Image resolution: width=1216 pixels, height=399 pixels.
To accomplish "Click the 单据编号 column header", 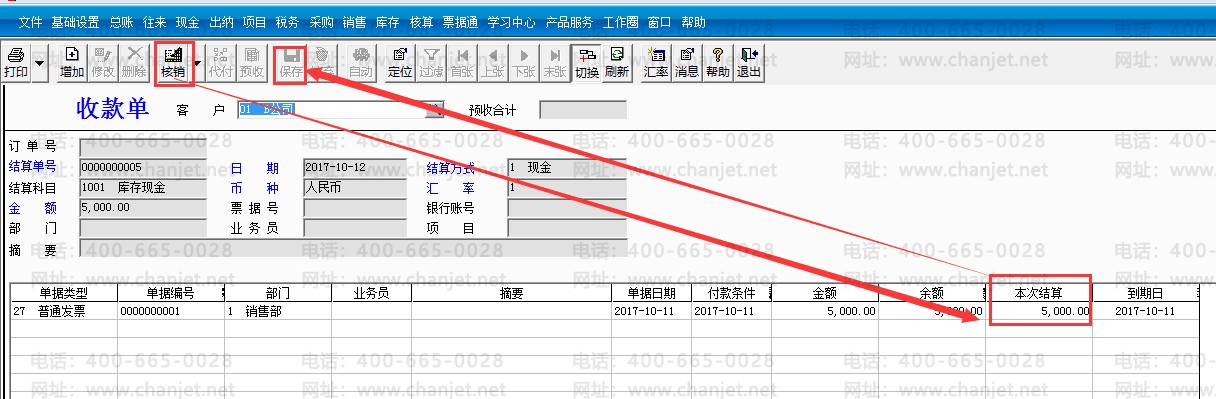I will point(171,293).
